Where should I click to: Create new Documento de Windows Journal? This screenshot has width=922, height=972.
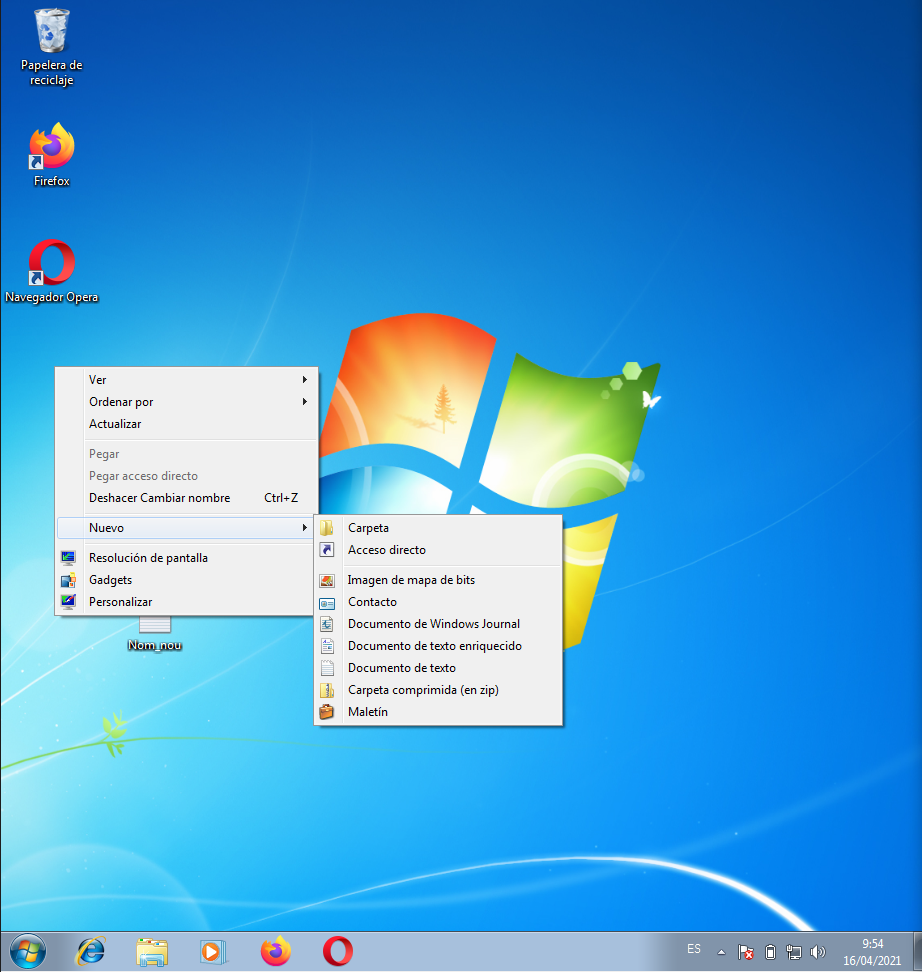tap(438, 624)
